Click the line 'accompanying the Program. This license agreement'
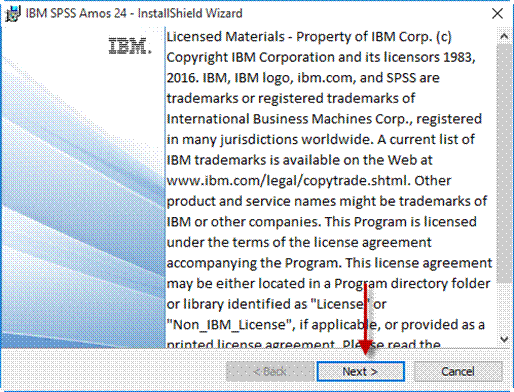Image resolution: width=514 pixels, height=392 pixels. click(x=329, y=263)
